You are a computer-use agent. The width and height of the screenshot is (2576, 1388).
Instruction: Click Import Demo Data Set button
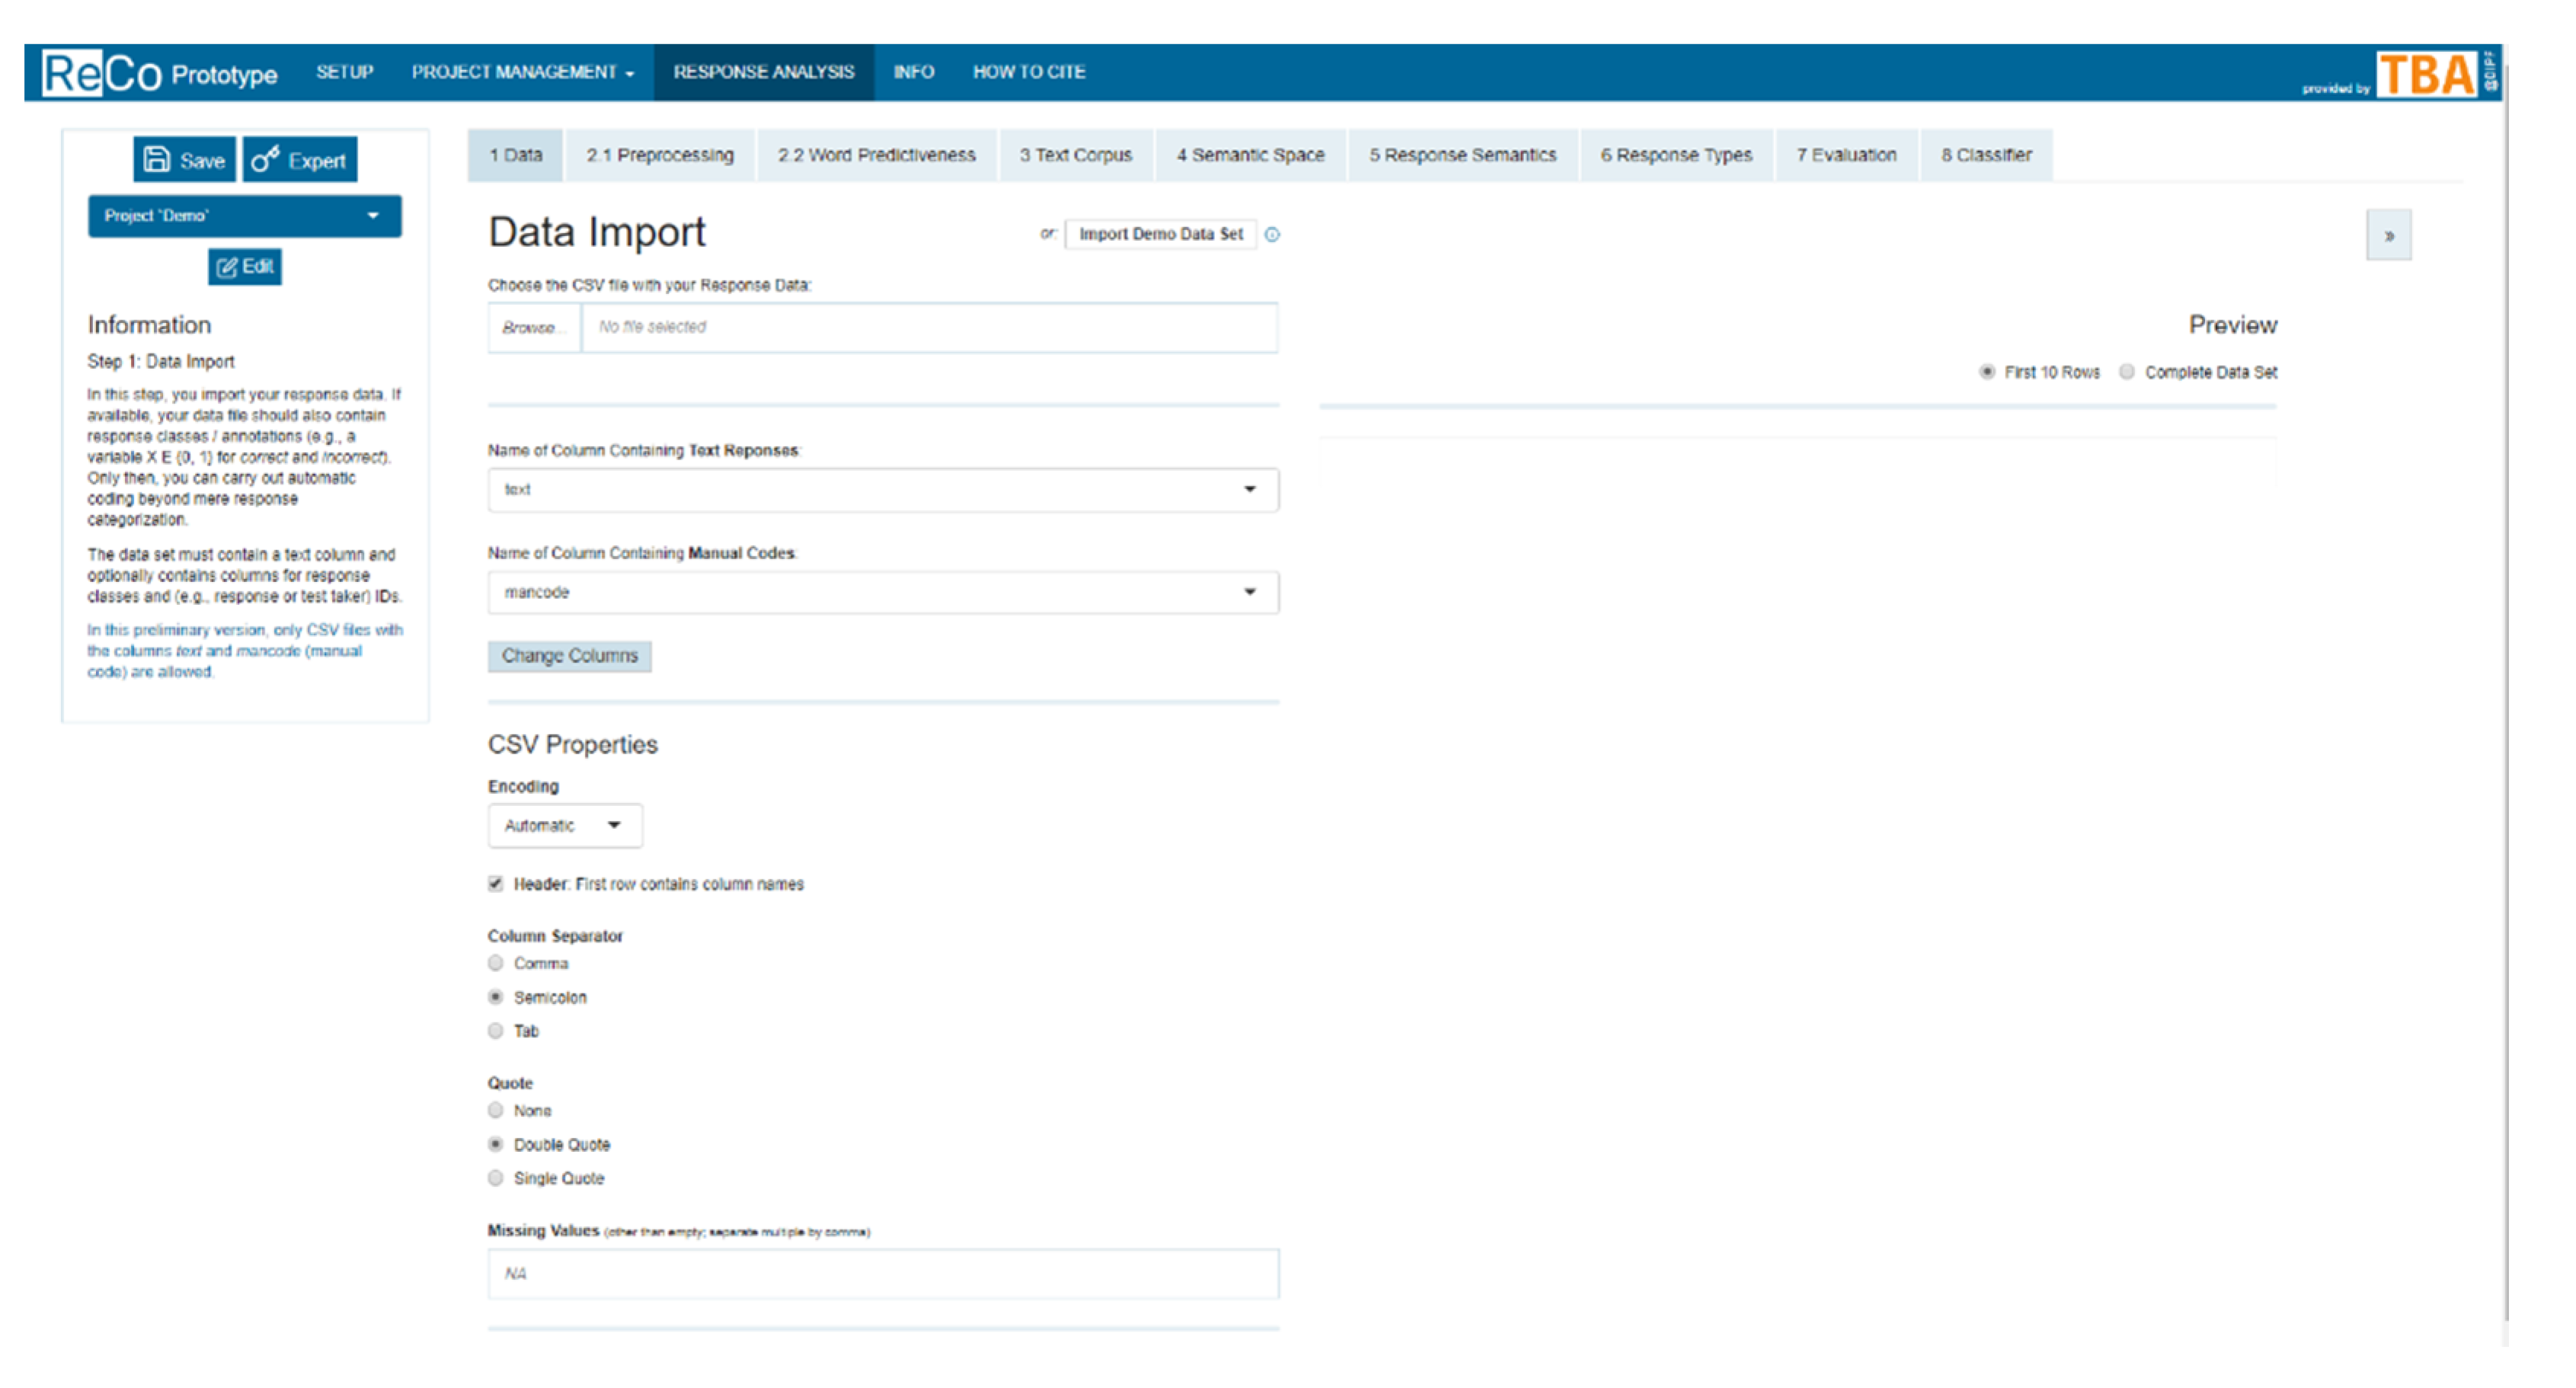pos(1160,234)
